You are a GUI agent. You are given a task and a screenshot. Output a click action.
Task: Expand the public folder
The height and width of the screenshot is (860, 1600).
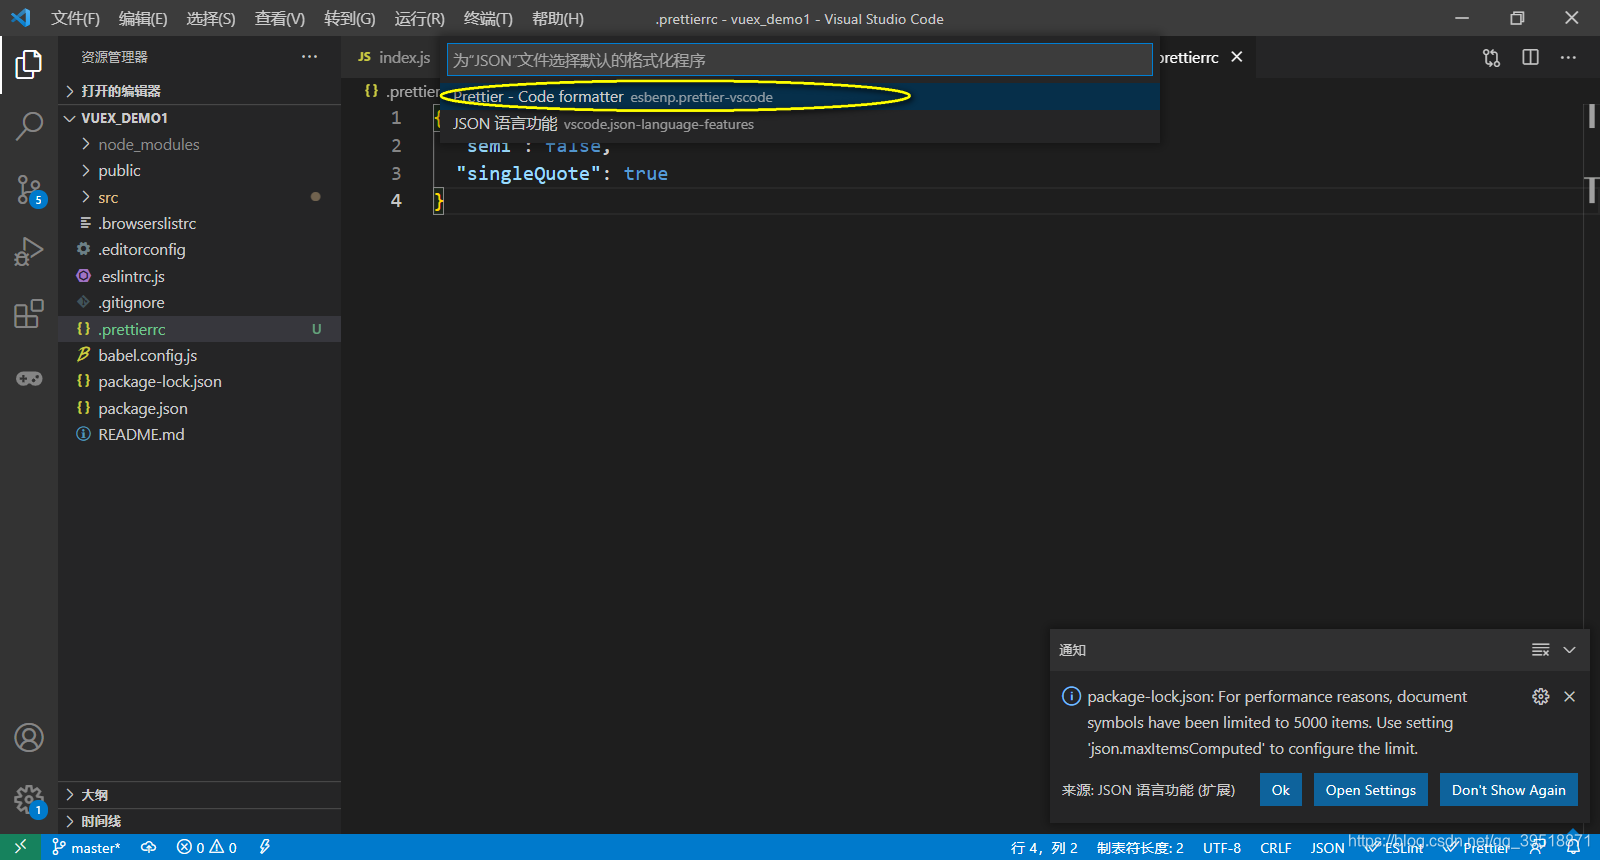coord(200,171)
